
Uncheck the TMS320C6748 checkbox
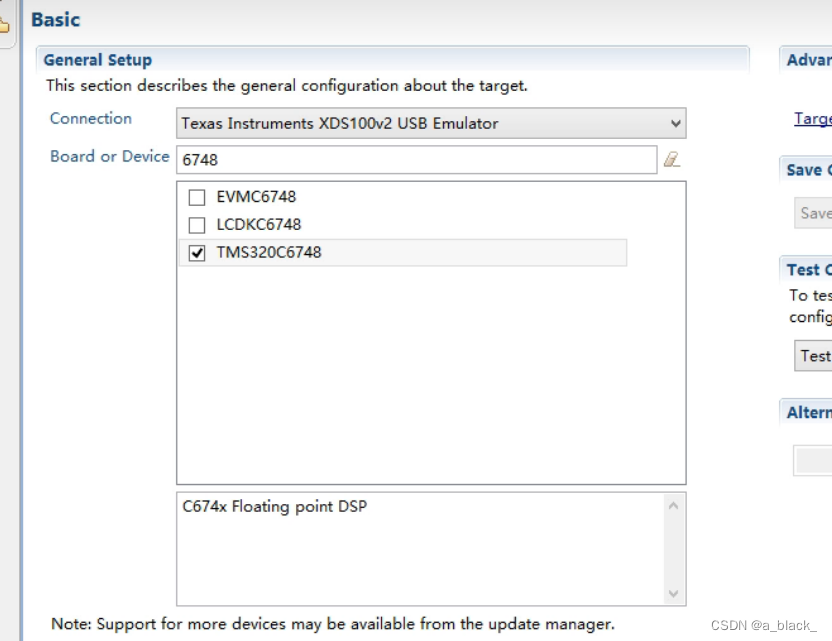coord(197,253)
